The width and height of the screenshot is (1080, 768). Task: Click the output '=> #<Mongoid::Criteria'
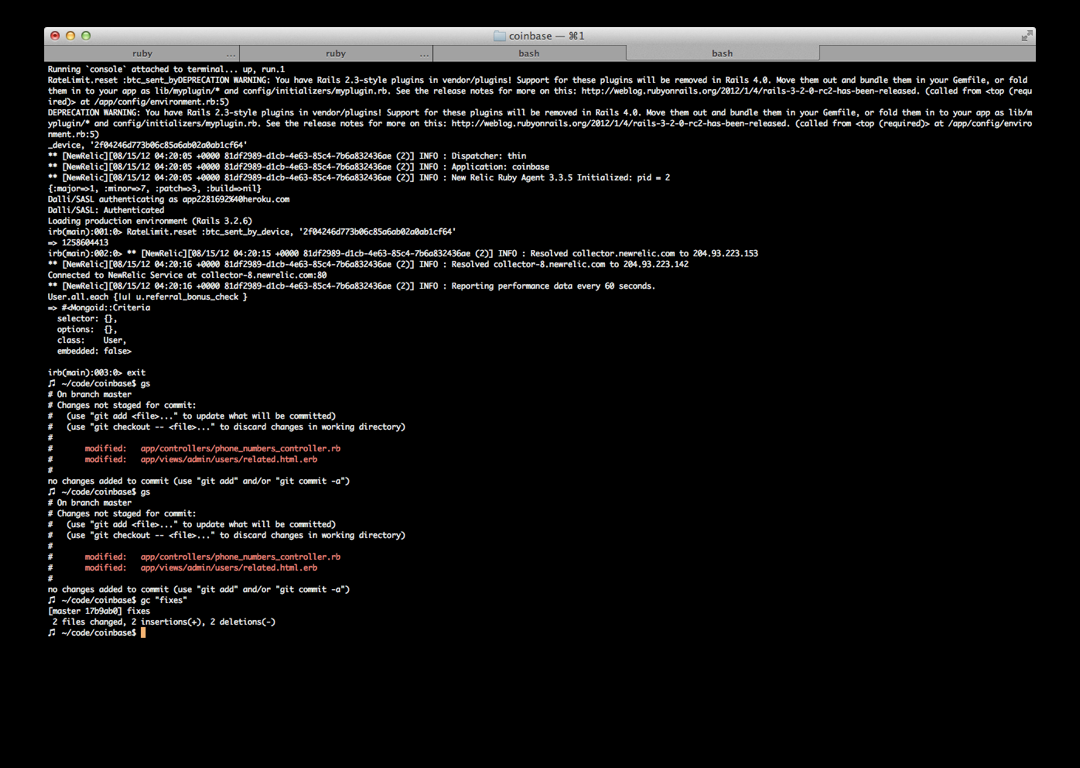pyautogui.click(x=98, y=308)
